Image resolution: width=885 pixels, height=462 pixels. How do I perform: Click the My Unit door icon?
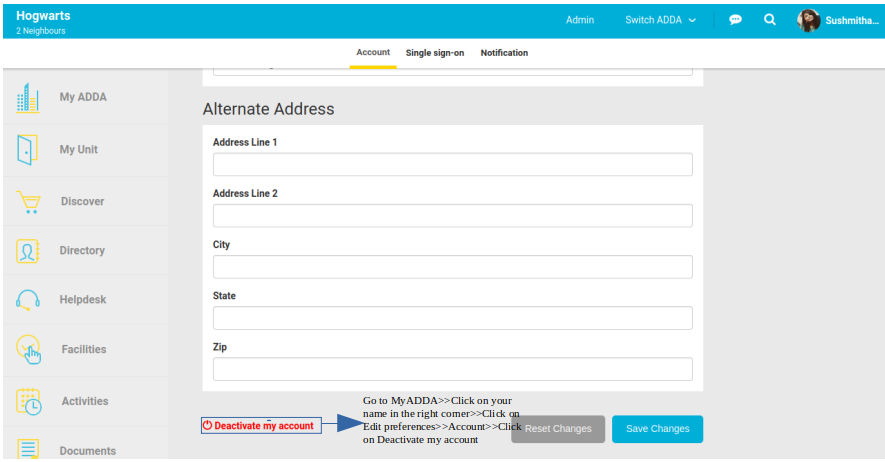coord(27,149)
